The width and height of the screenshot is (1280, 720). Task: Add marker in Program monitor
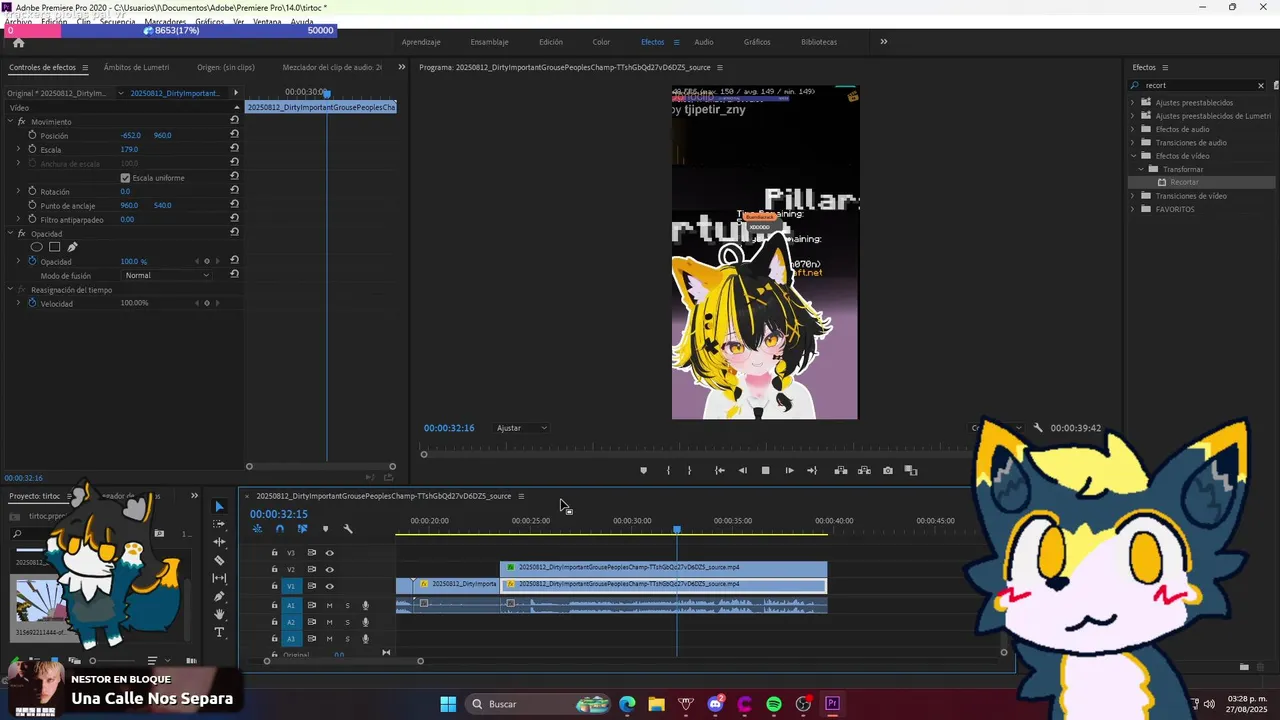tap(643, 471)
